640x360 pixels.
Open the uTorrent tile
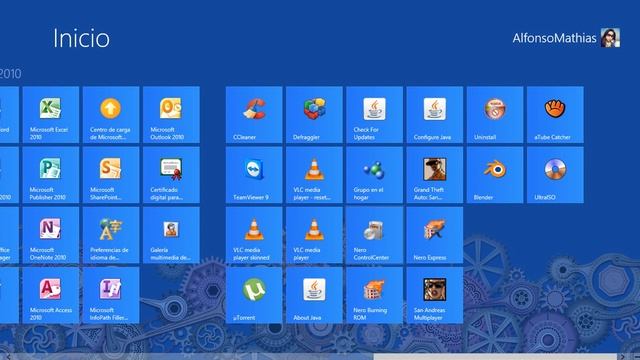254,295
